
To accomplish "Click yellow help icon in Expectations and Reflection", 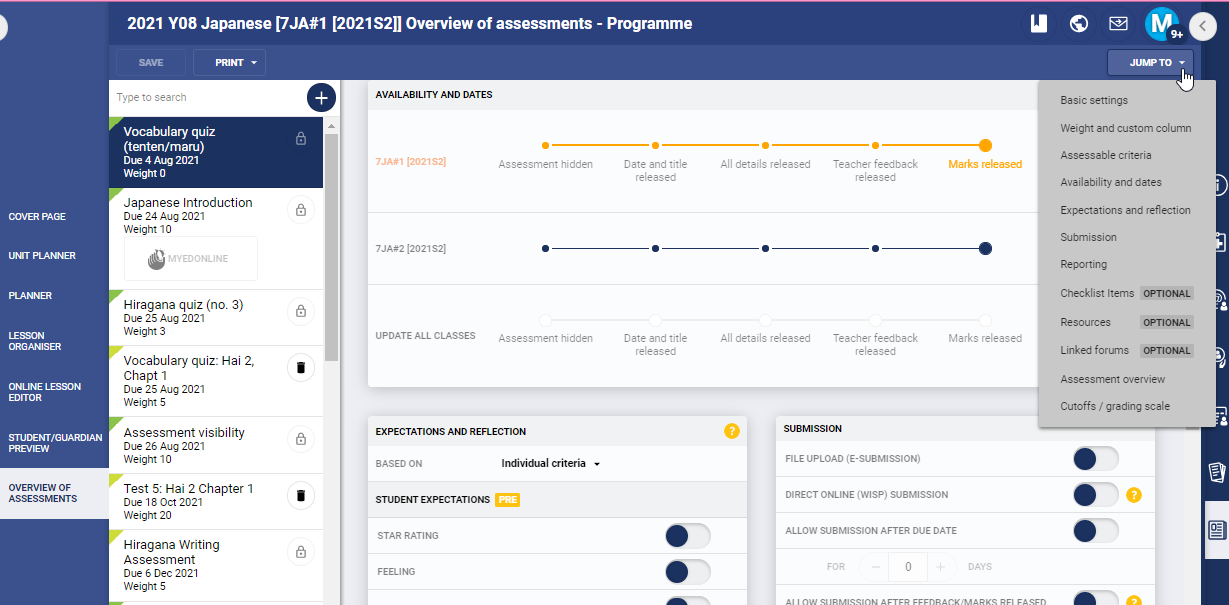I will tap(731, 431).
